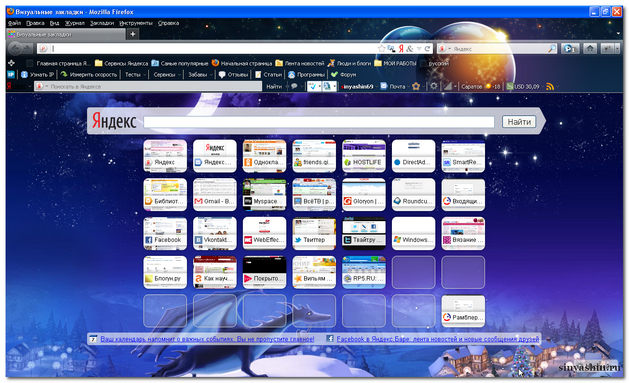Viewport: 629px width, 383px height.
Task: Open the Facebook visual bookmark thumbnail
Action: 165,233
